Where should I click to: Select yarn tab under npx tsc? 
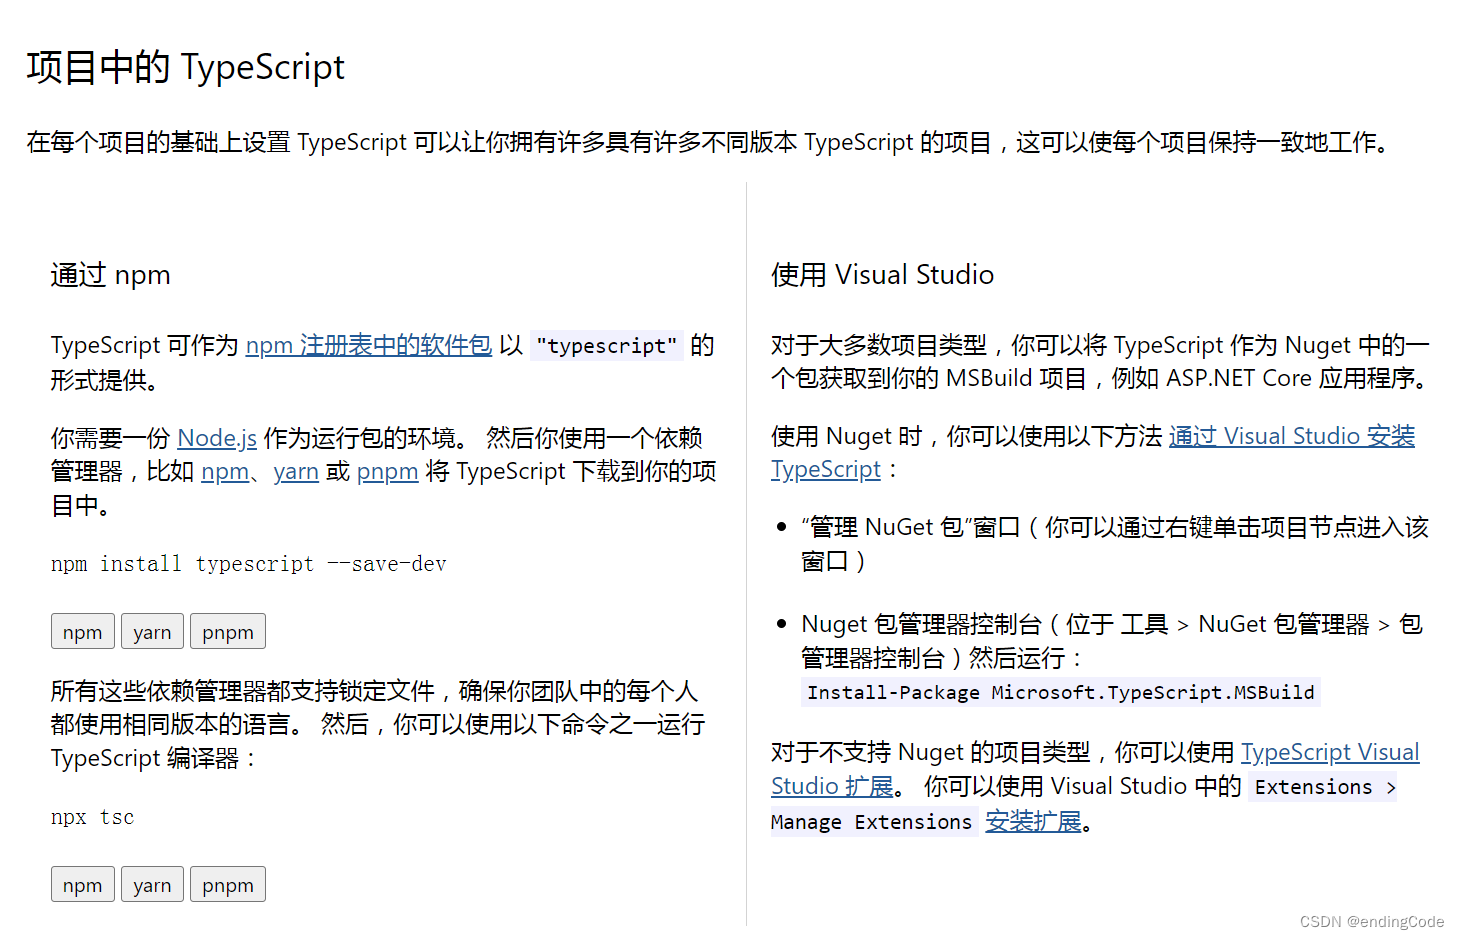152,885
